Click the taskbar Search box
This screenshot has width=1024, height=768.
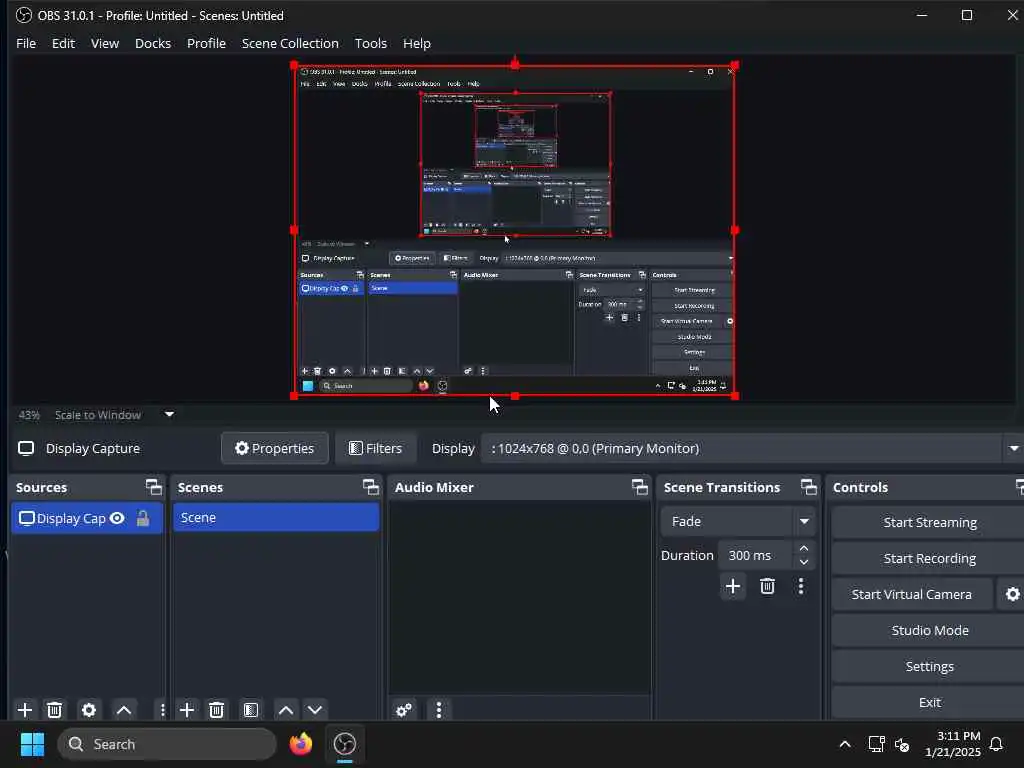click(x=167, y=744)
